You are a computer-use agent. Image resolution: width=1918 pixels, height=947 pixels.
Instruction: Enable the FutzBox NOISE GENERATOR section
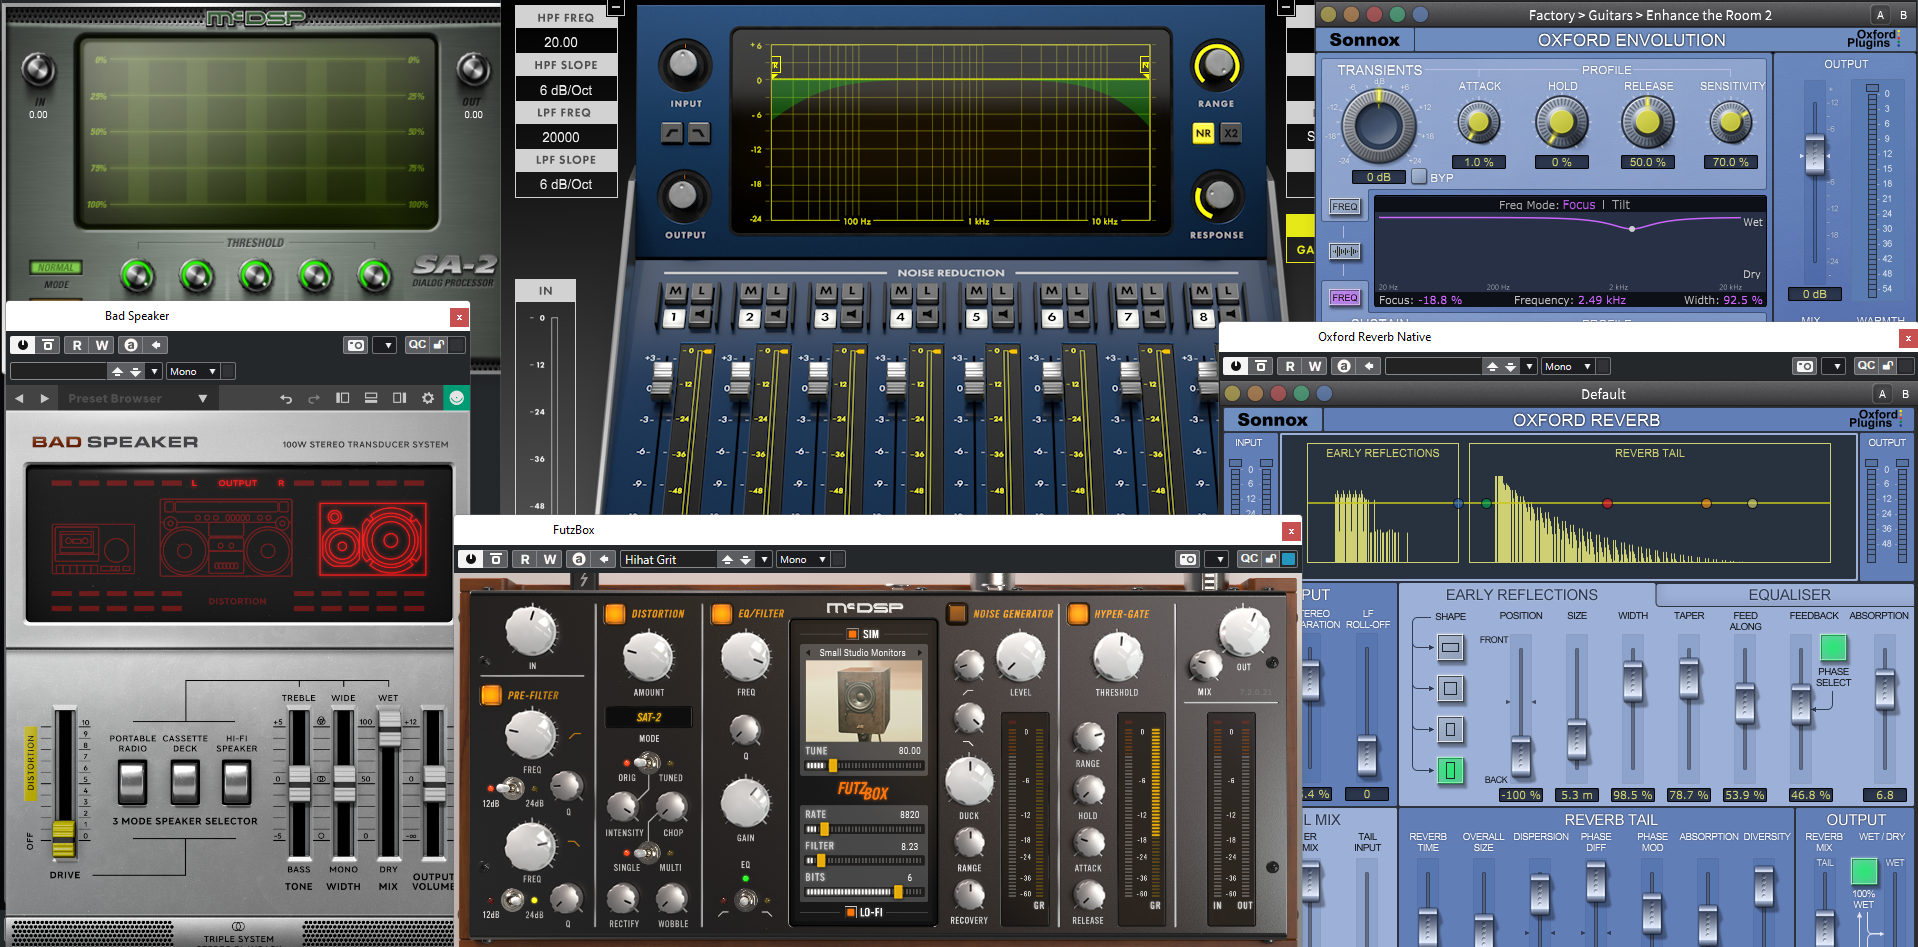pos(957,614)
